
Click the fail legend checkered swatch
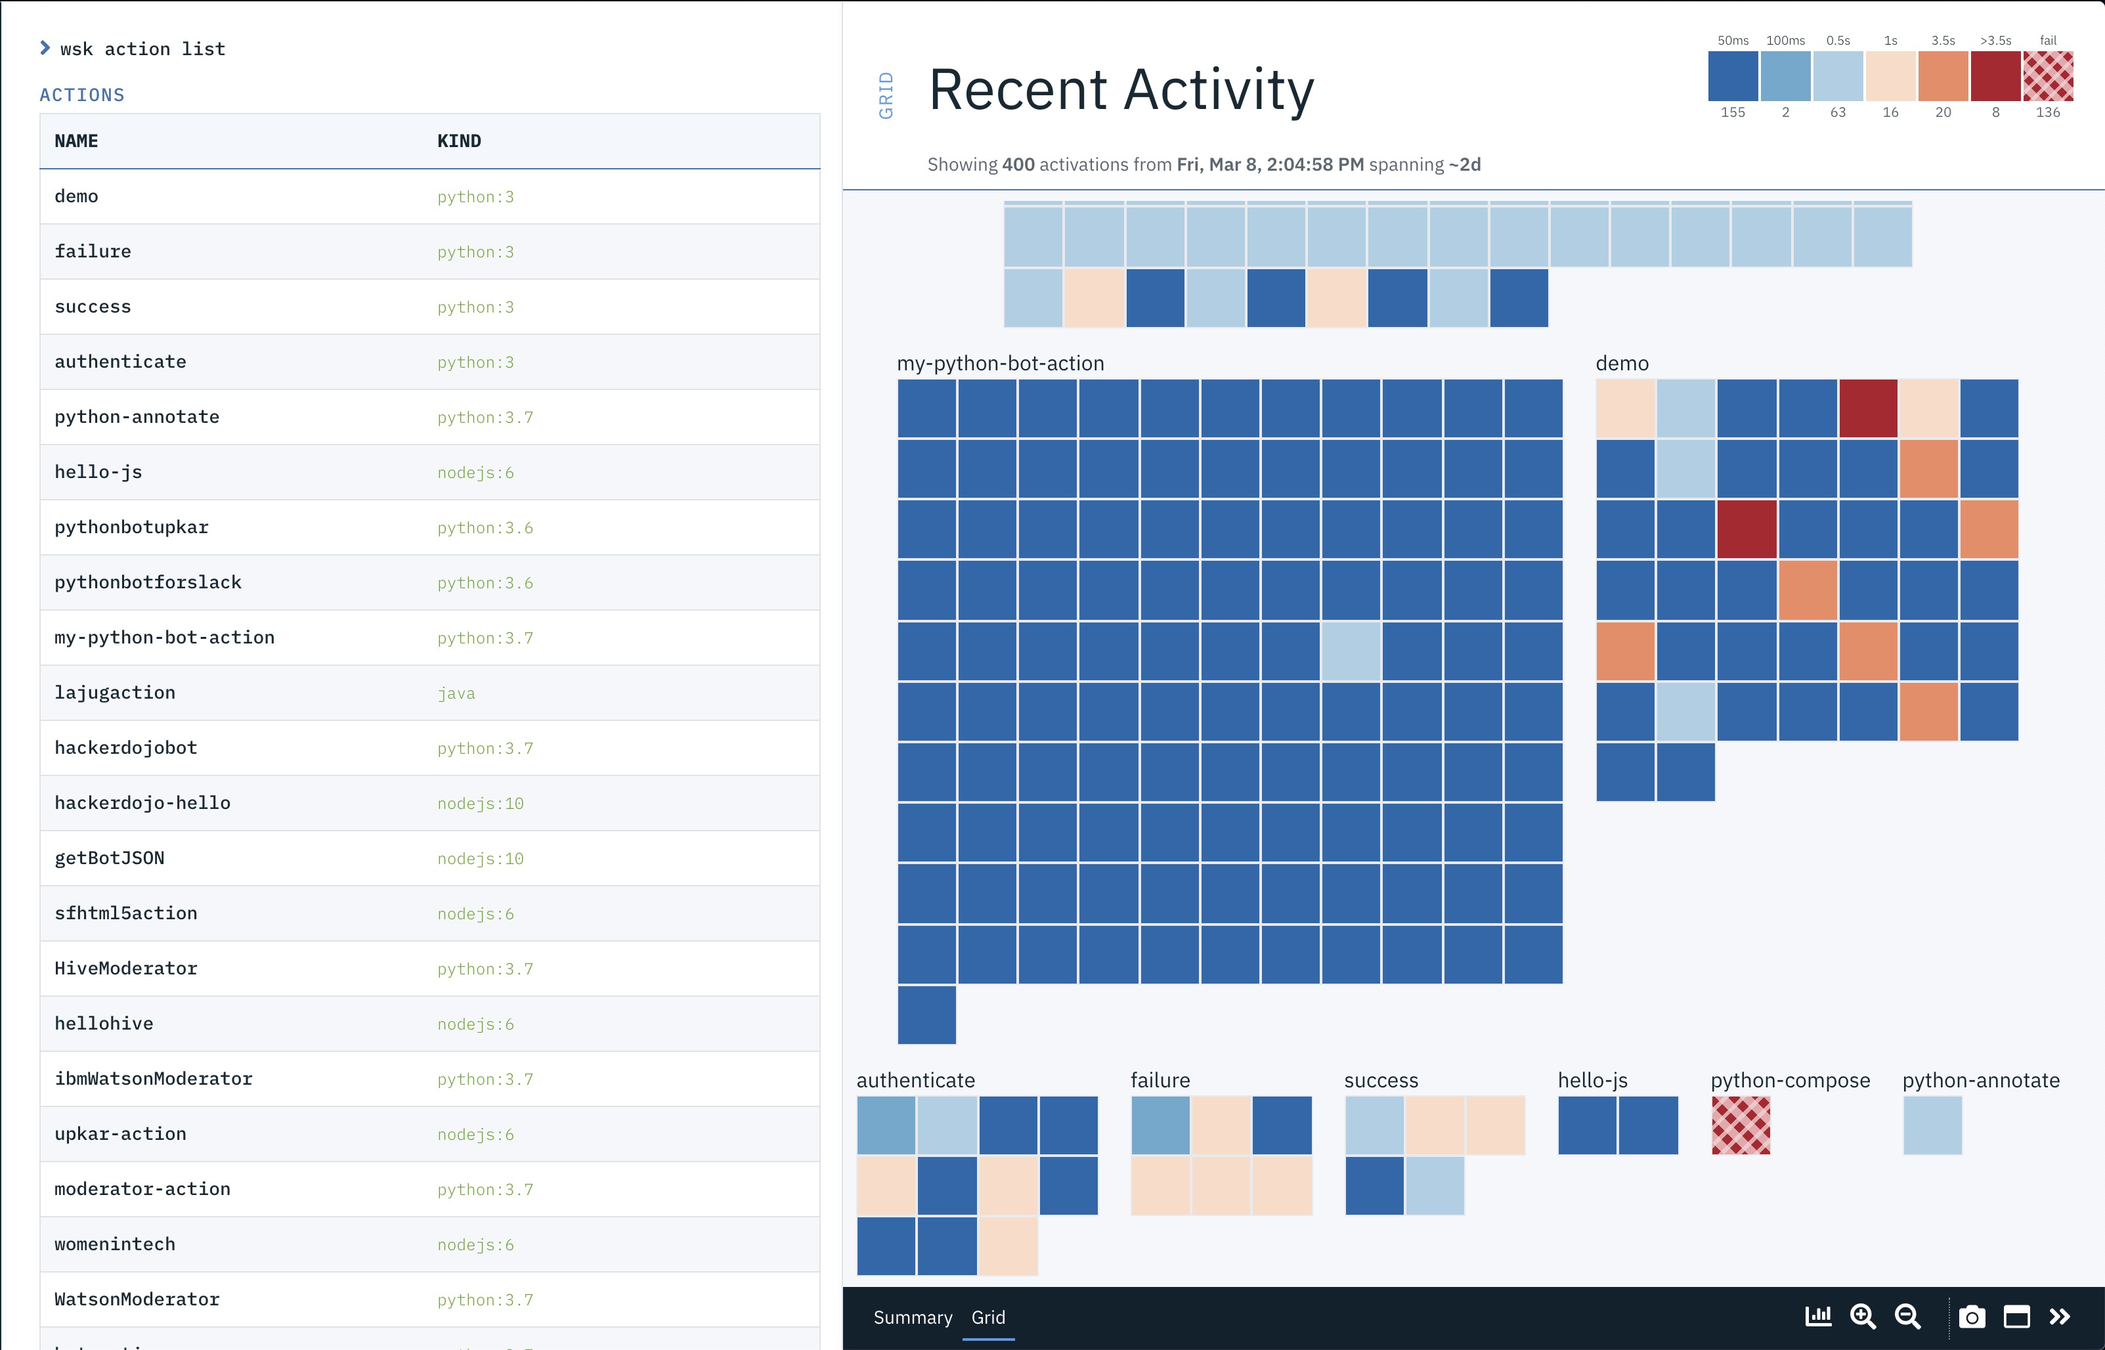tap(2047, 76)
